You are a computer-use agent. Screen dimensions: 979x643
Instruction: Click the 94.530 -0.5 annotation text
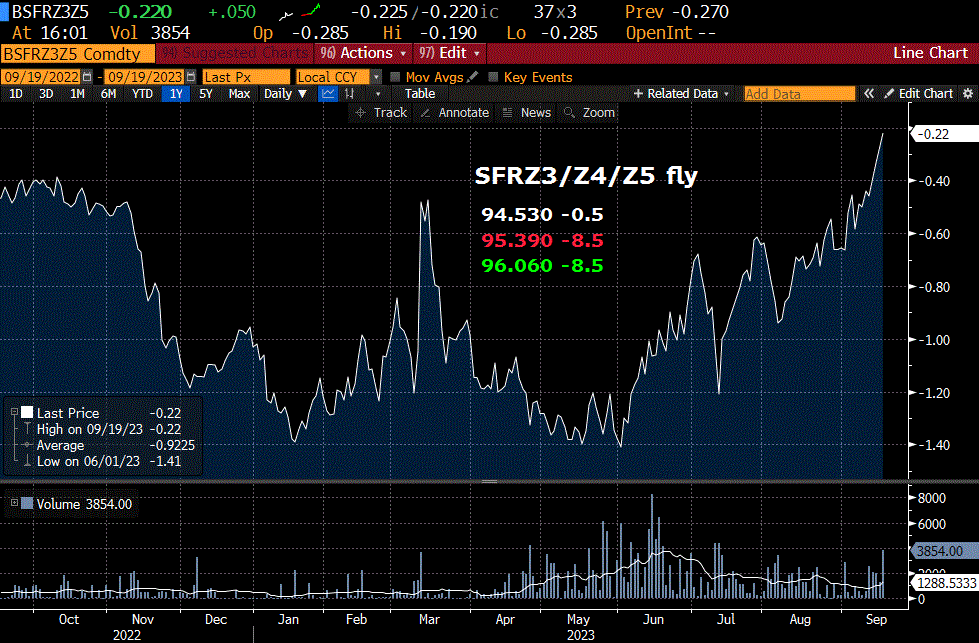(x=542, y=215)
